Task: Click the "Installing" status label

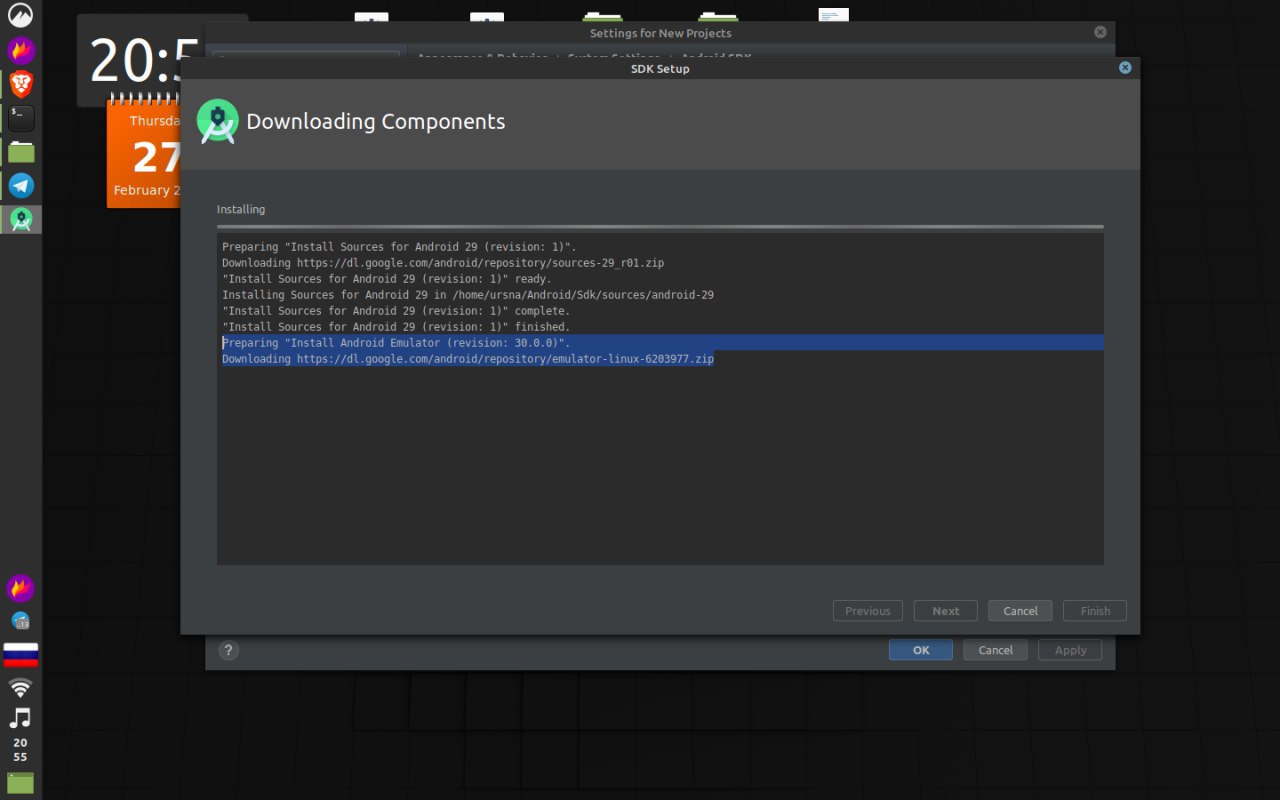Action: click(x=241, y=209)
